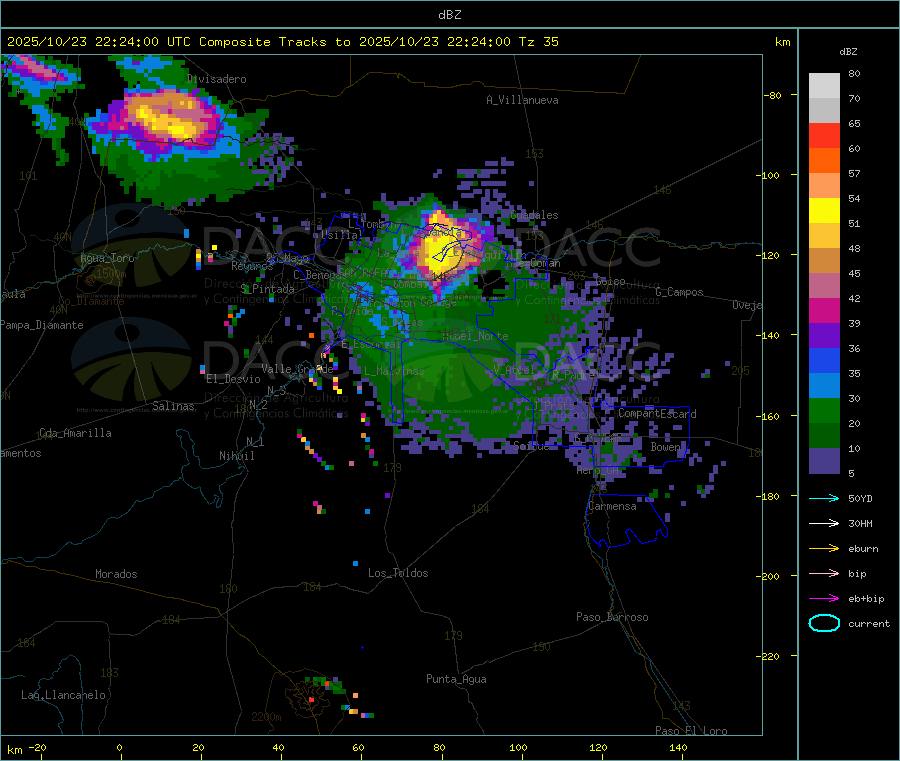Click the '100' km tick on horizontal axis
This screenshot has height=761, width=900.
tap(518, 747)
